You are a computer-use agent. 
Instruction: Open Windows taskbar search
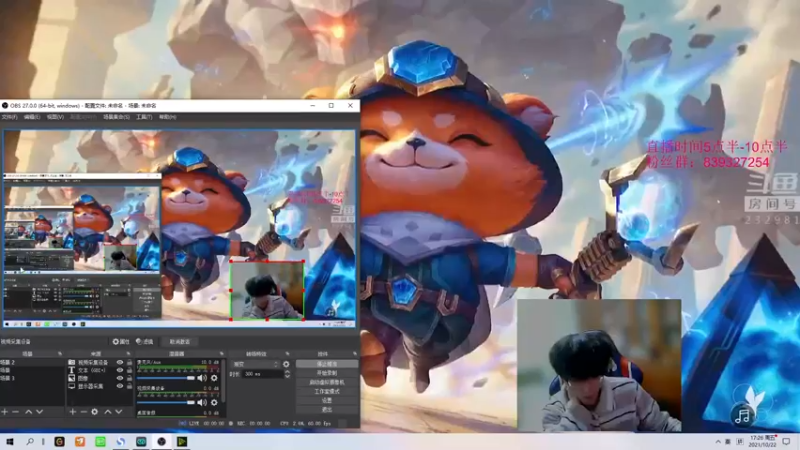click(30, 442)
